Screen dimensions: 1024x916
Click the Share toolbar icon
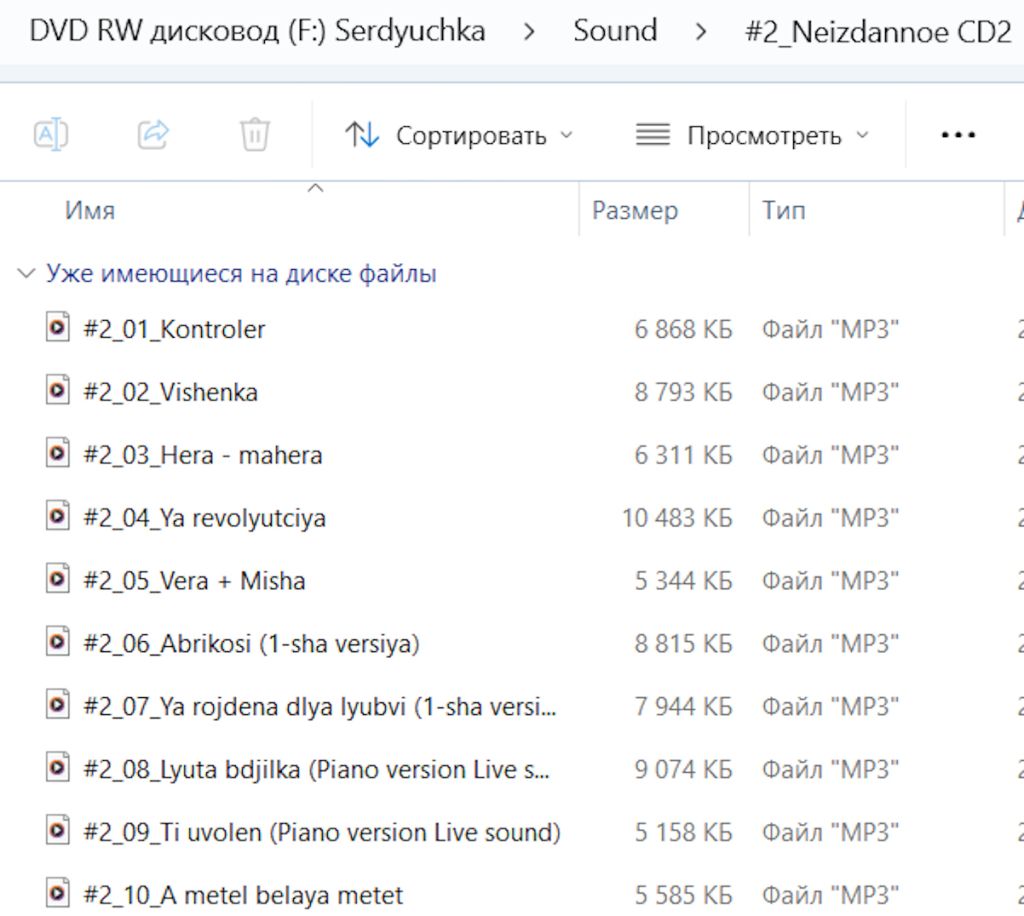[x=153, y=134]
